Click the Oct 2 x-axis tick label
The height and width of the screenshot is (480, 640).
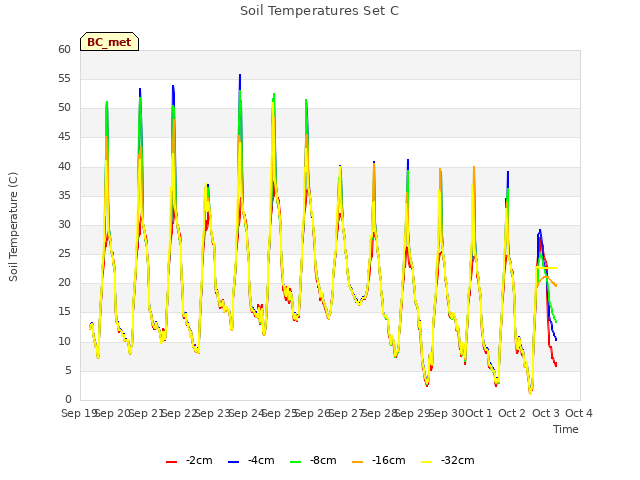[x=512, y=413]
